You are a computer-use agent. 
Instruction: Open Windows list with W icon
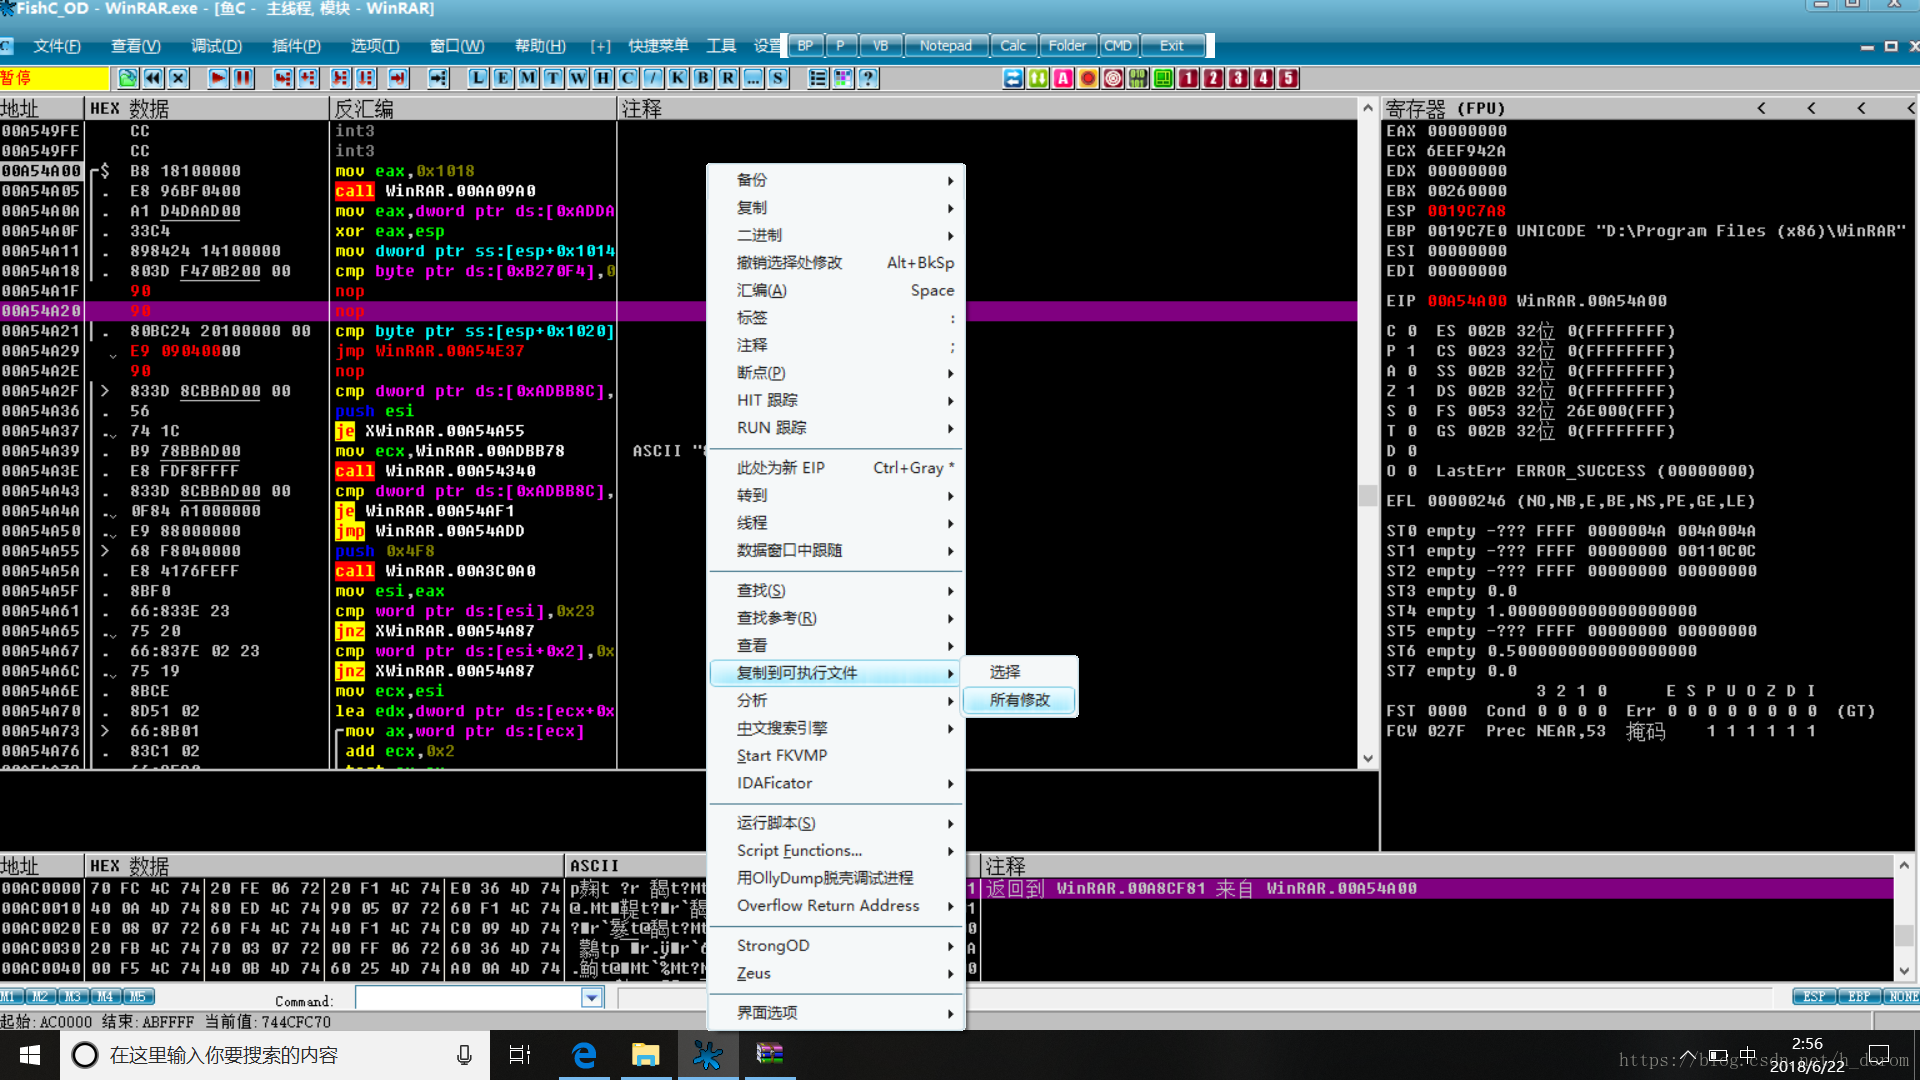point(578,78)
